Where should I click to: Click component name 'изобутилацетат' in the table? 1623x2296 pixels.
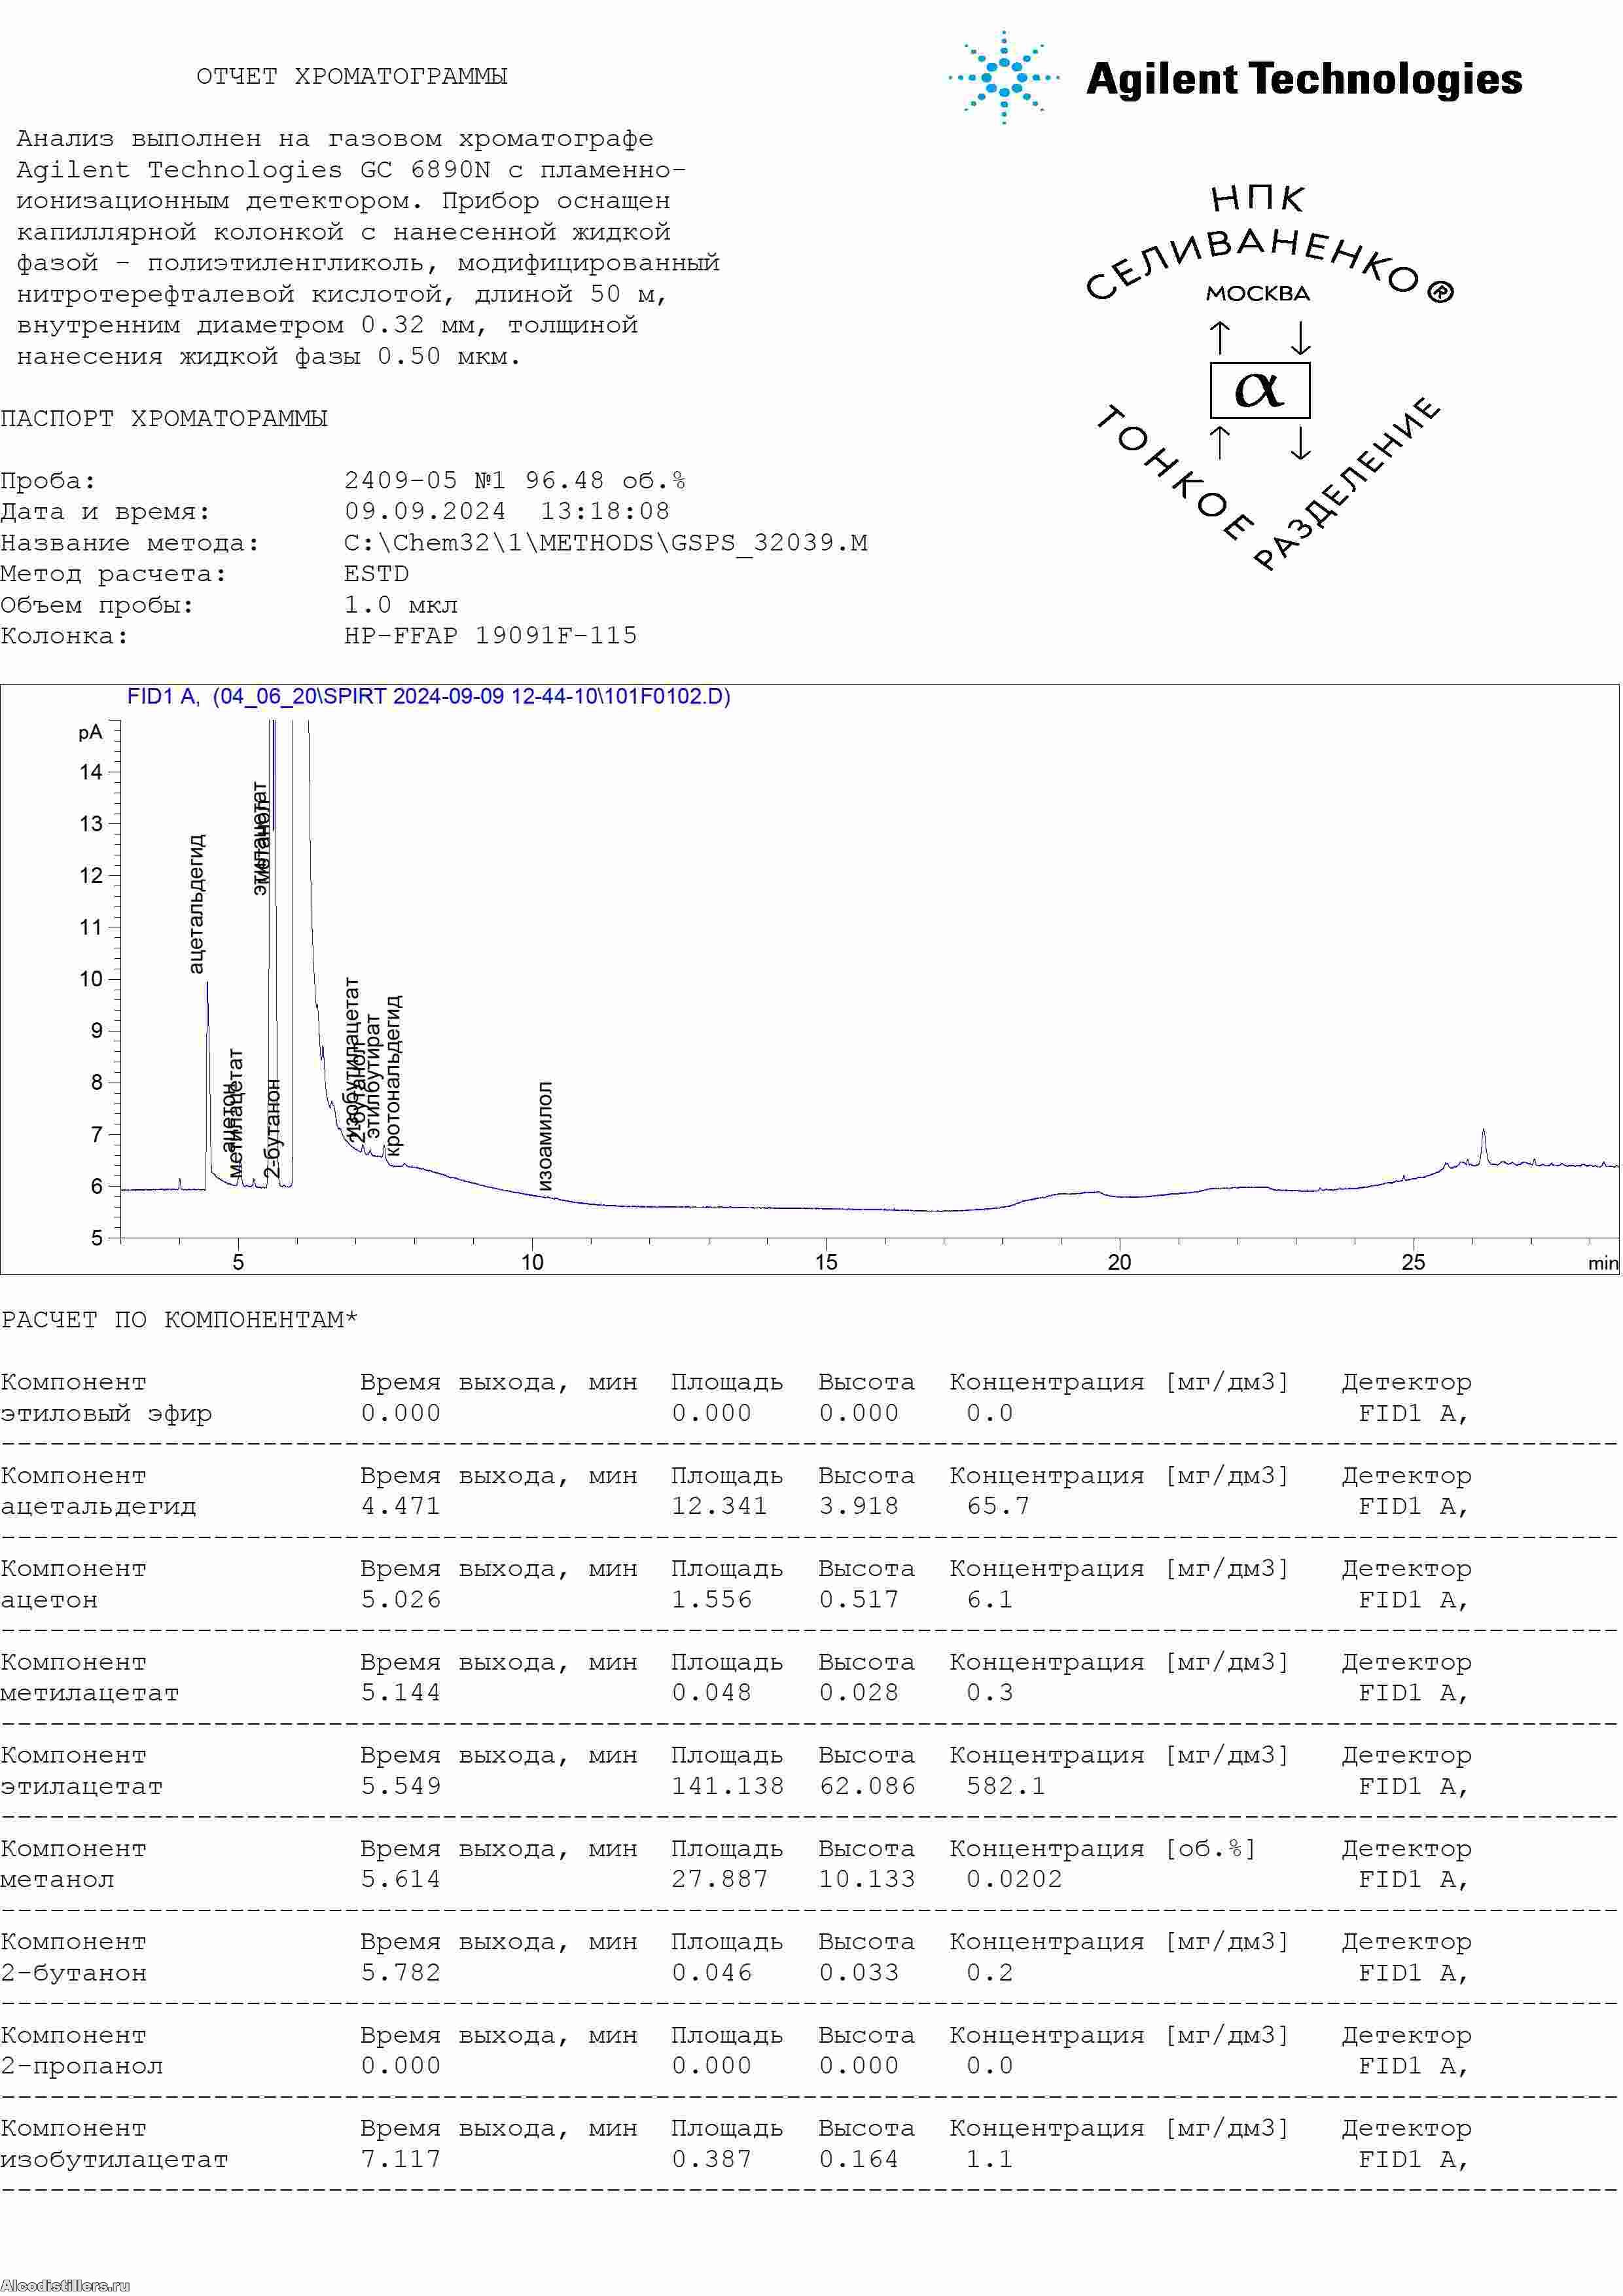coord(114,2159)
